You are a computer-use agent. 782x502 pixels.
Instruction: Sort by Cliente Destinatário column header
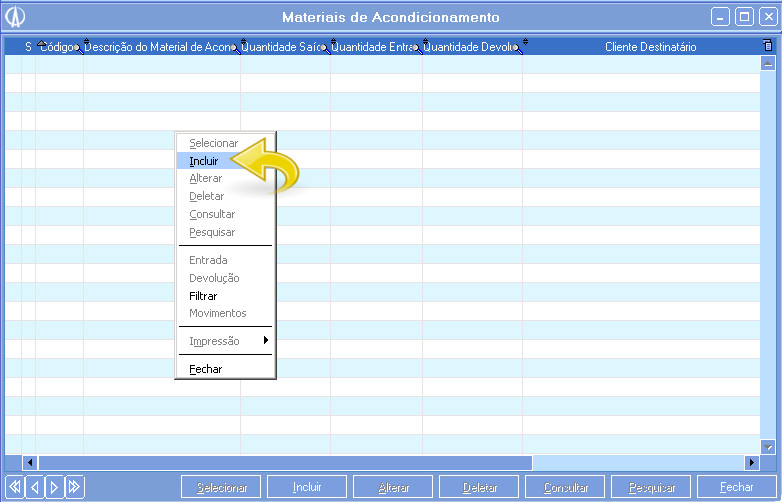click(650, 47)
